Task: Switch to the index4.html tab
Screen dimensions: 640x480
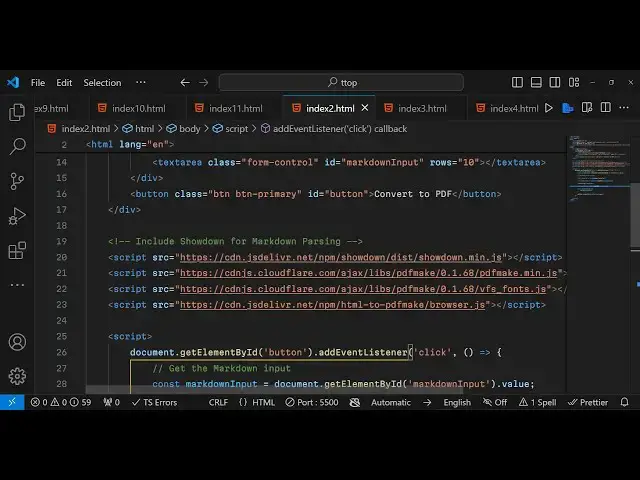Action: (508, 108)
